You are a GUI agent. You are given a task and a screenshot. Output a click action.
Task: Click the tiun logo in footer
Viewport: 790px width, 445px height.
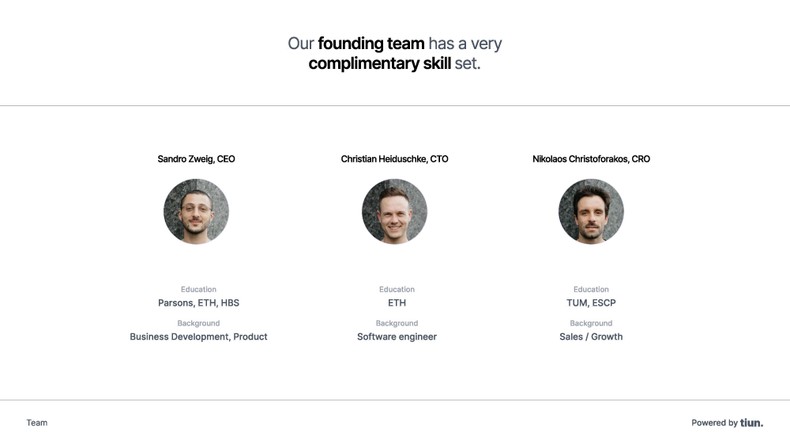tap(752, 423)
